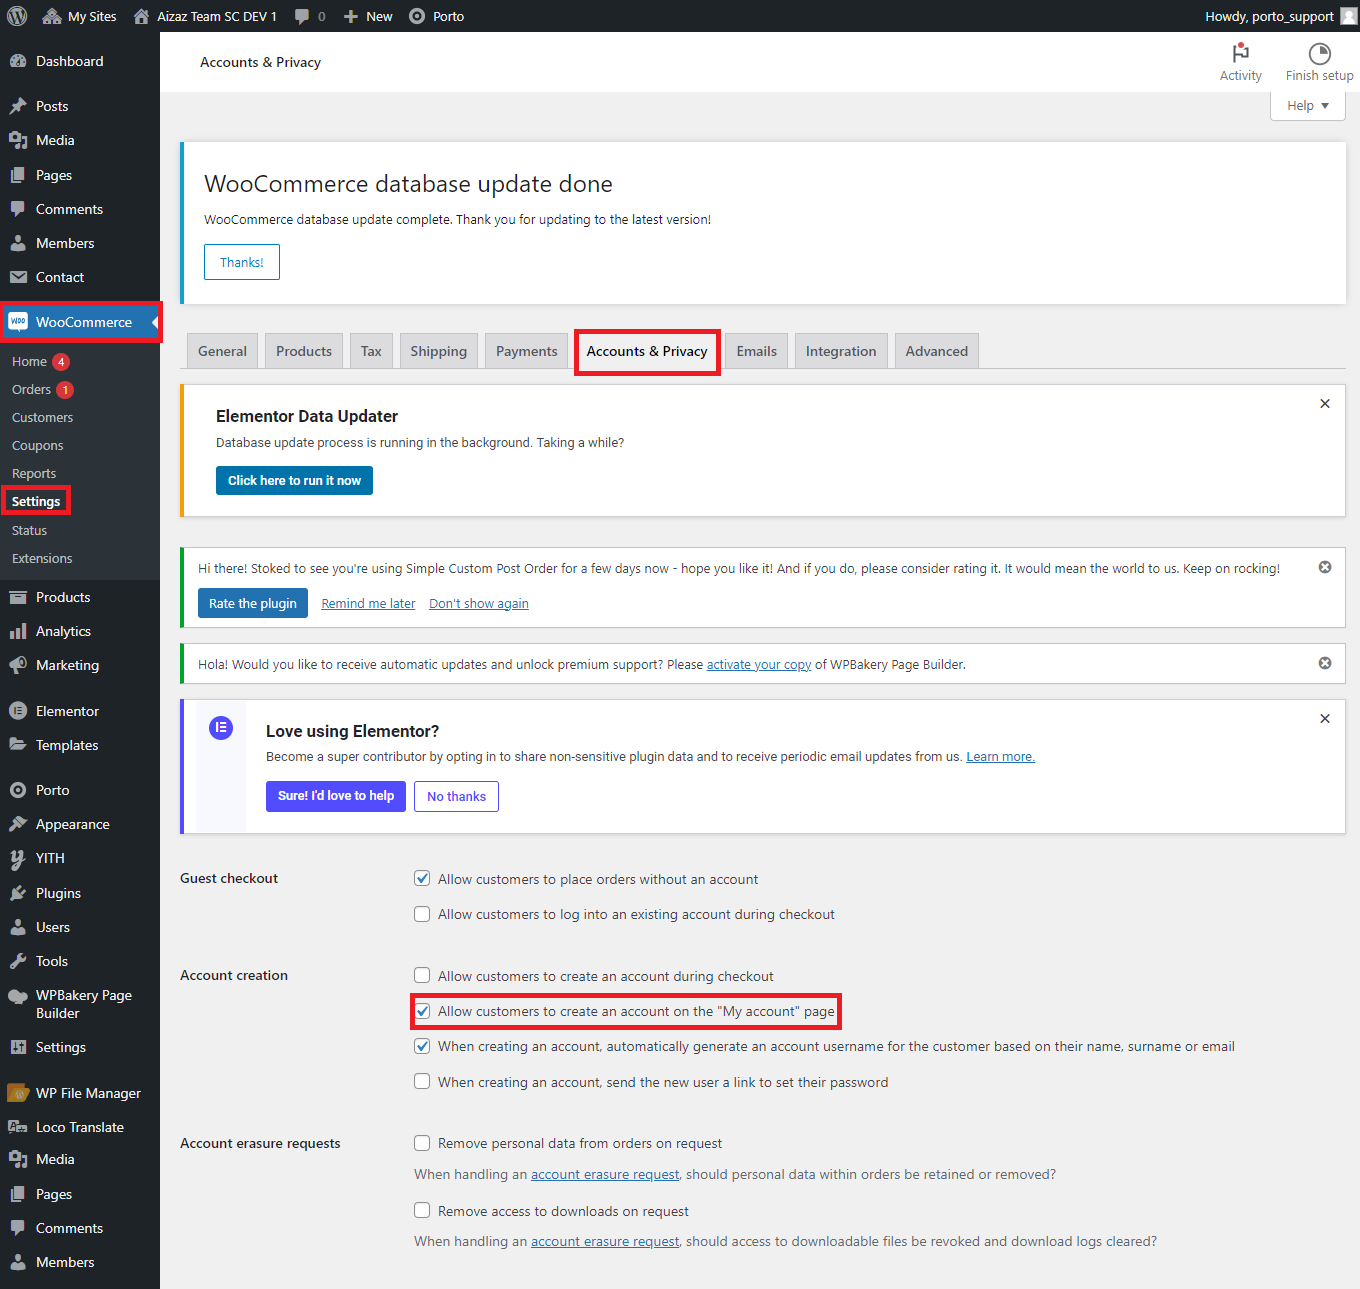Switch to the Integration settings tab
This screenshot has width=1360, height=1289.
(841, 351)
